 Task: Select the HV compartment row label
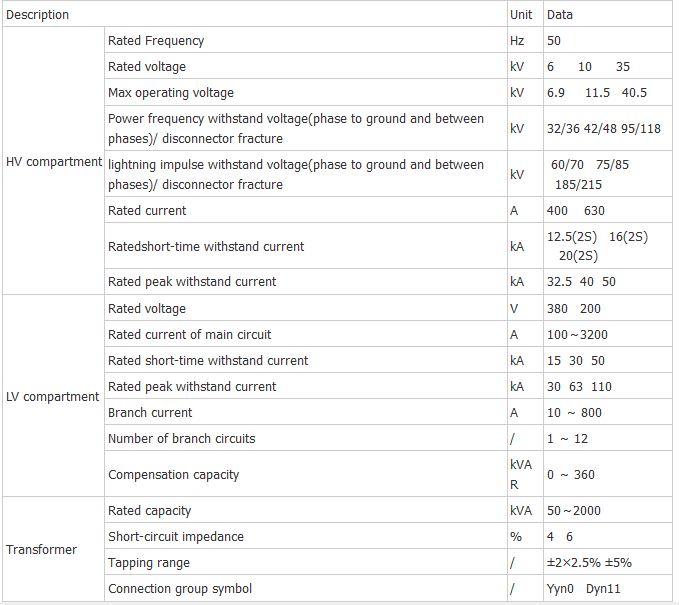pyautogui.click(x=54, y=162)
